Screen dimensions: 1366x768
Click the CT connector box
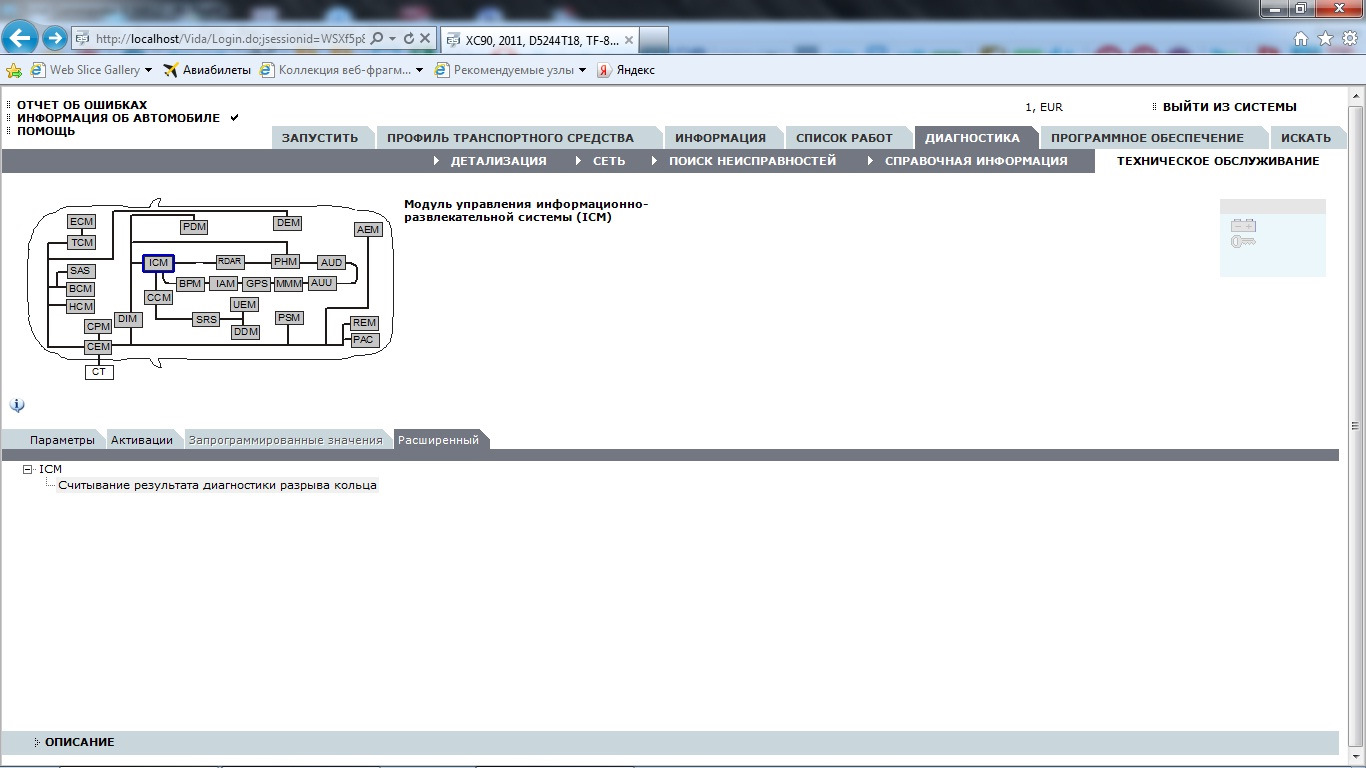pyautogui.click(x=99, y=372)
